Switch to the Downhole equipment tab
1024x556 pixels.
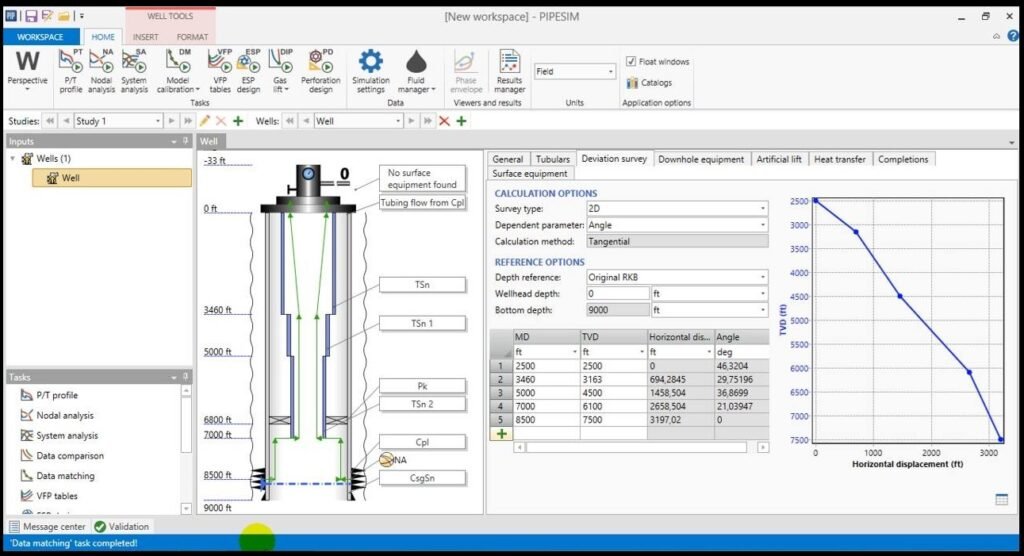[701, 159]
